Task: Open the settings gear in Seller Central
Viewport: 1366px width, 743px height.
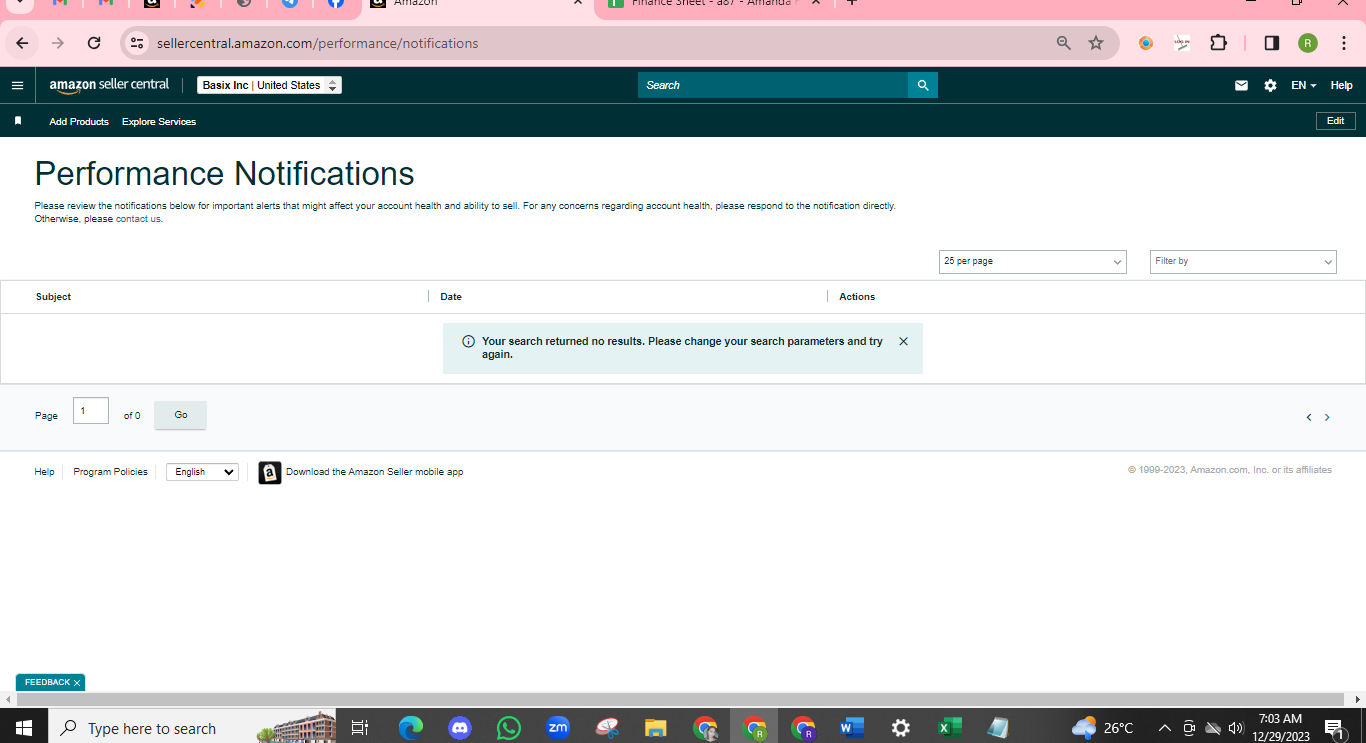Action: pos(1270,86)
